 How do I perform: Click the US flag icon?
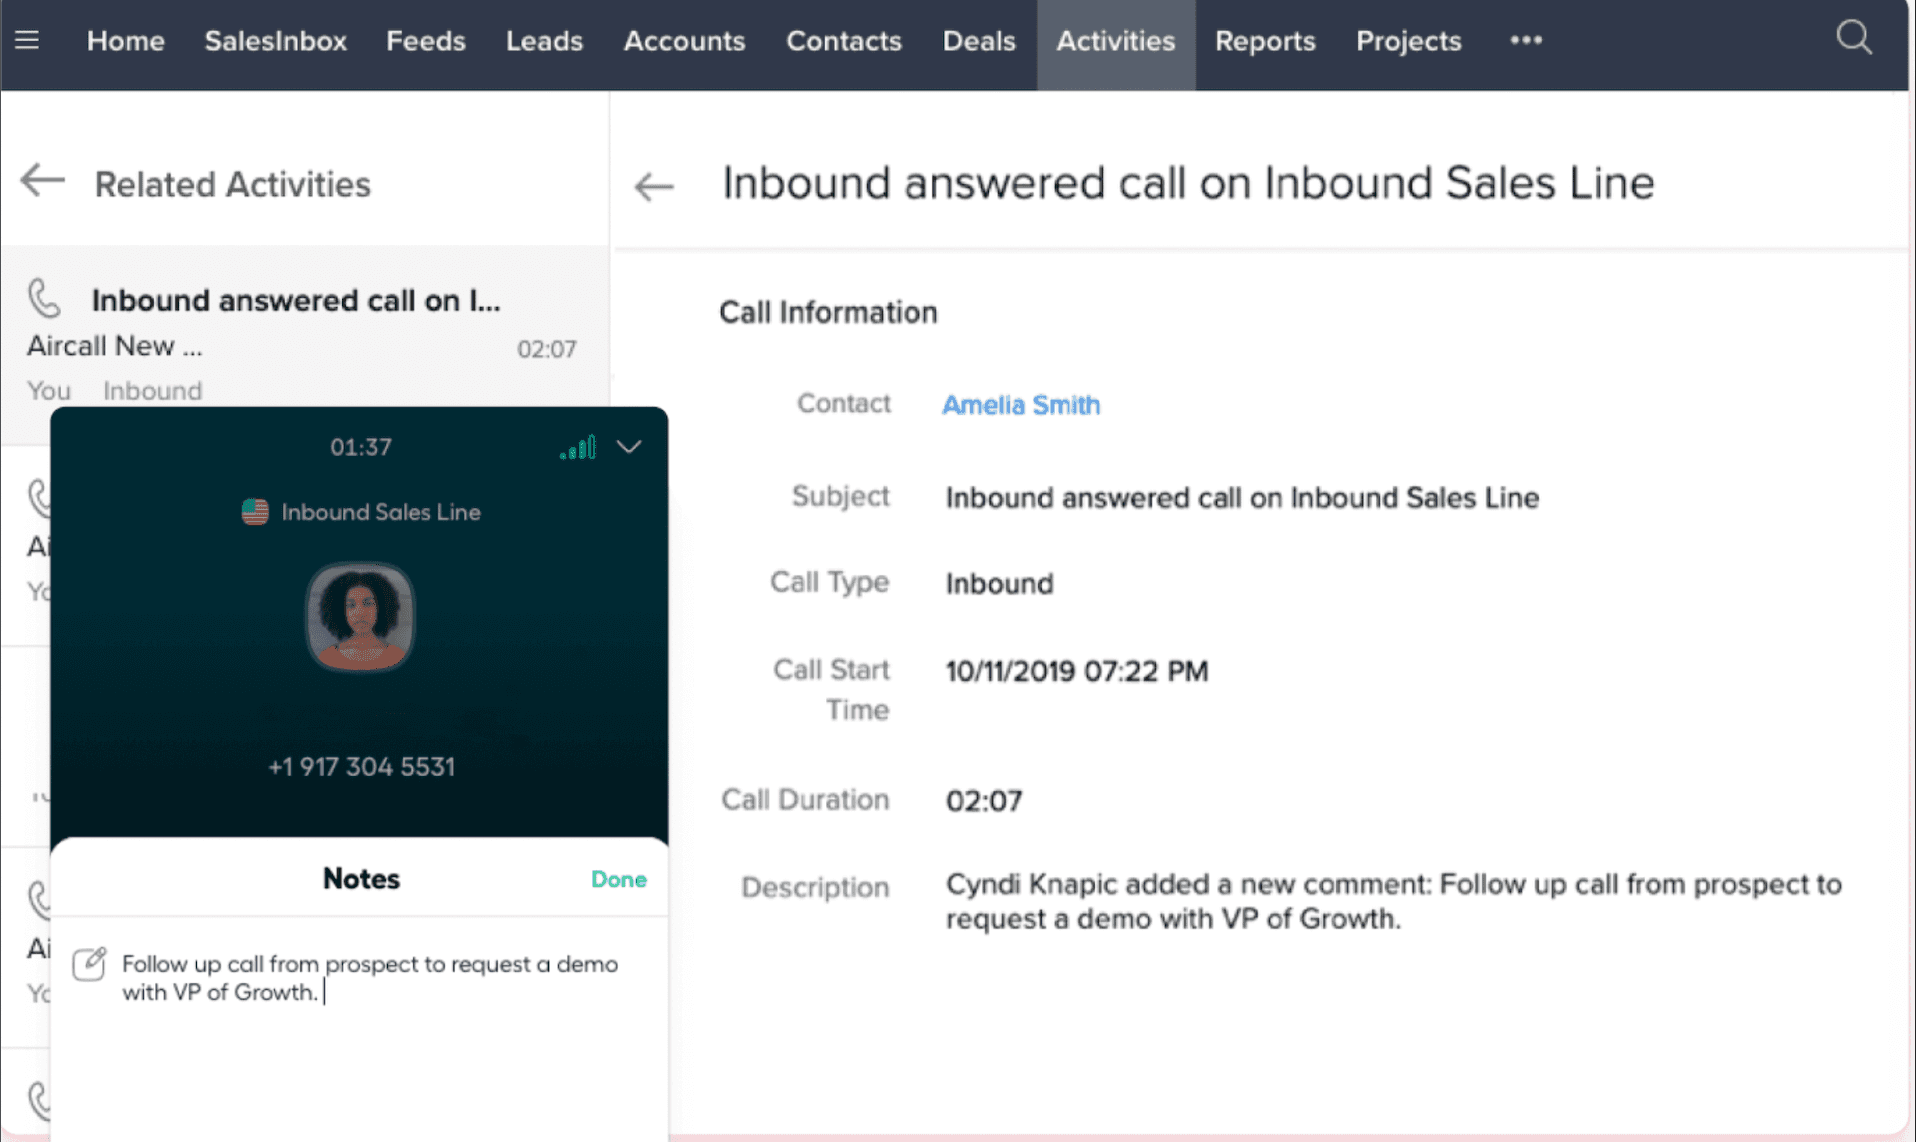[255, 512]
